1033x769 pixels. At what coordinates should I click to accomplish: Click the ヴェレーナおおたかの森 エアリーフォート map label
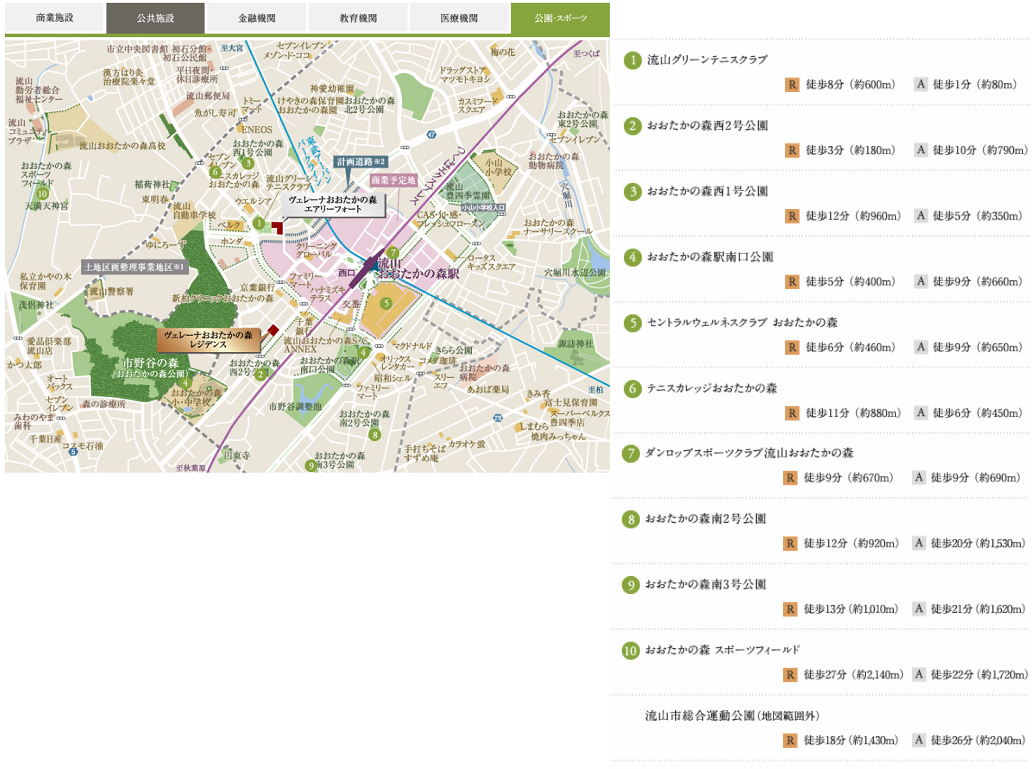pyautogui.click(x=333, y=205)
